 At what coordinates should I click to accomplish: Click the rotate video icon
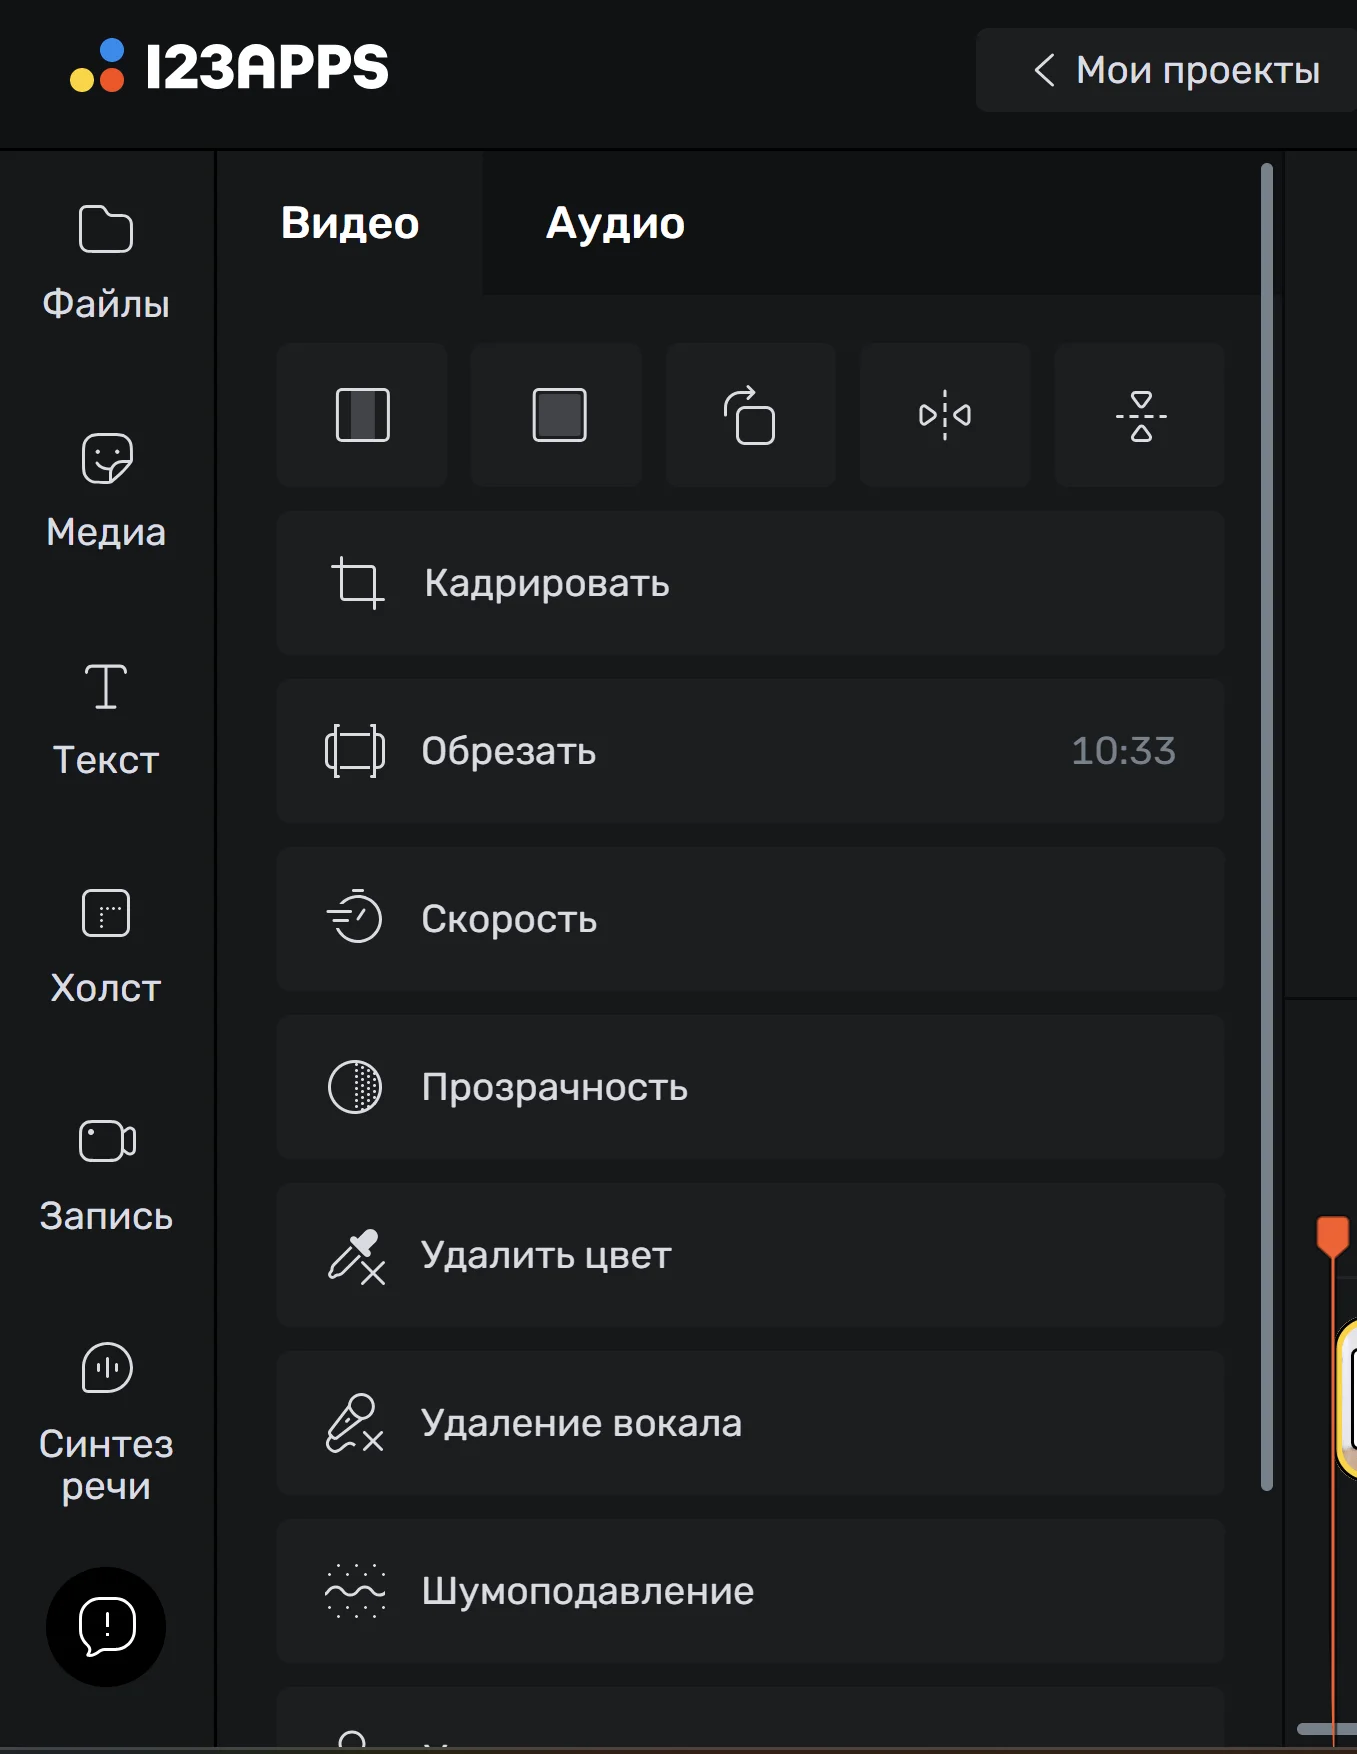[750, 415]
